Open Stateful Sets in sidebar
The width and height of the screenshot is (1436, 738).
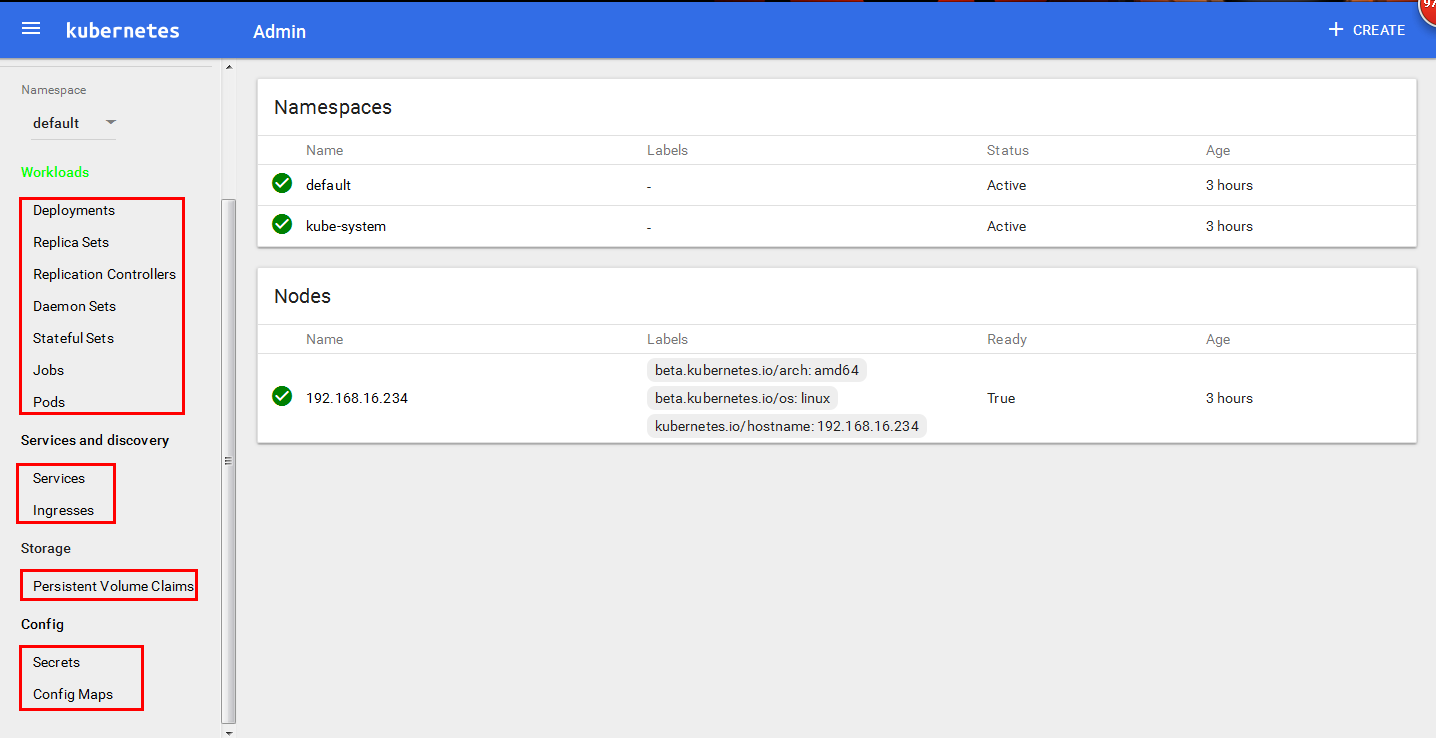click(73, 338)
